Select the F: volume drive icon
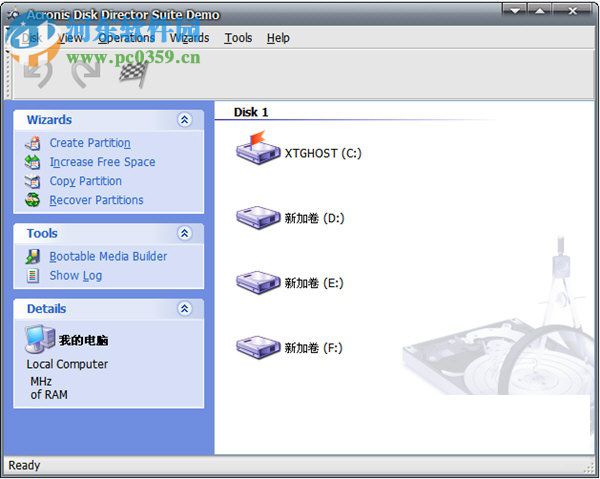This screenshot has height=479, width=600. coord(258,347)
